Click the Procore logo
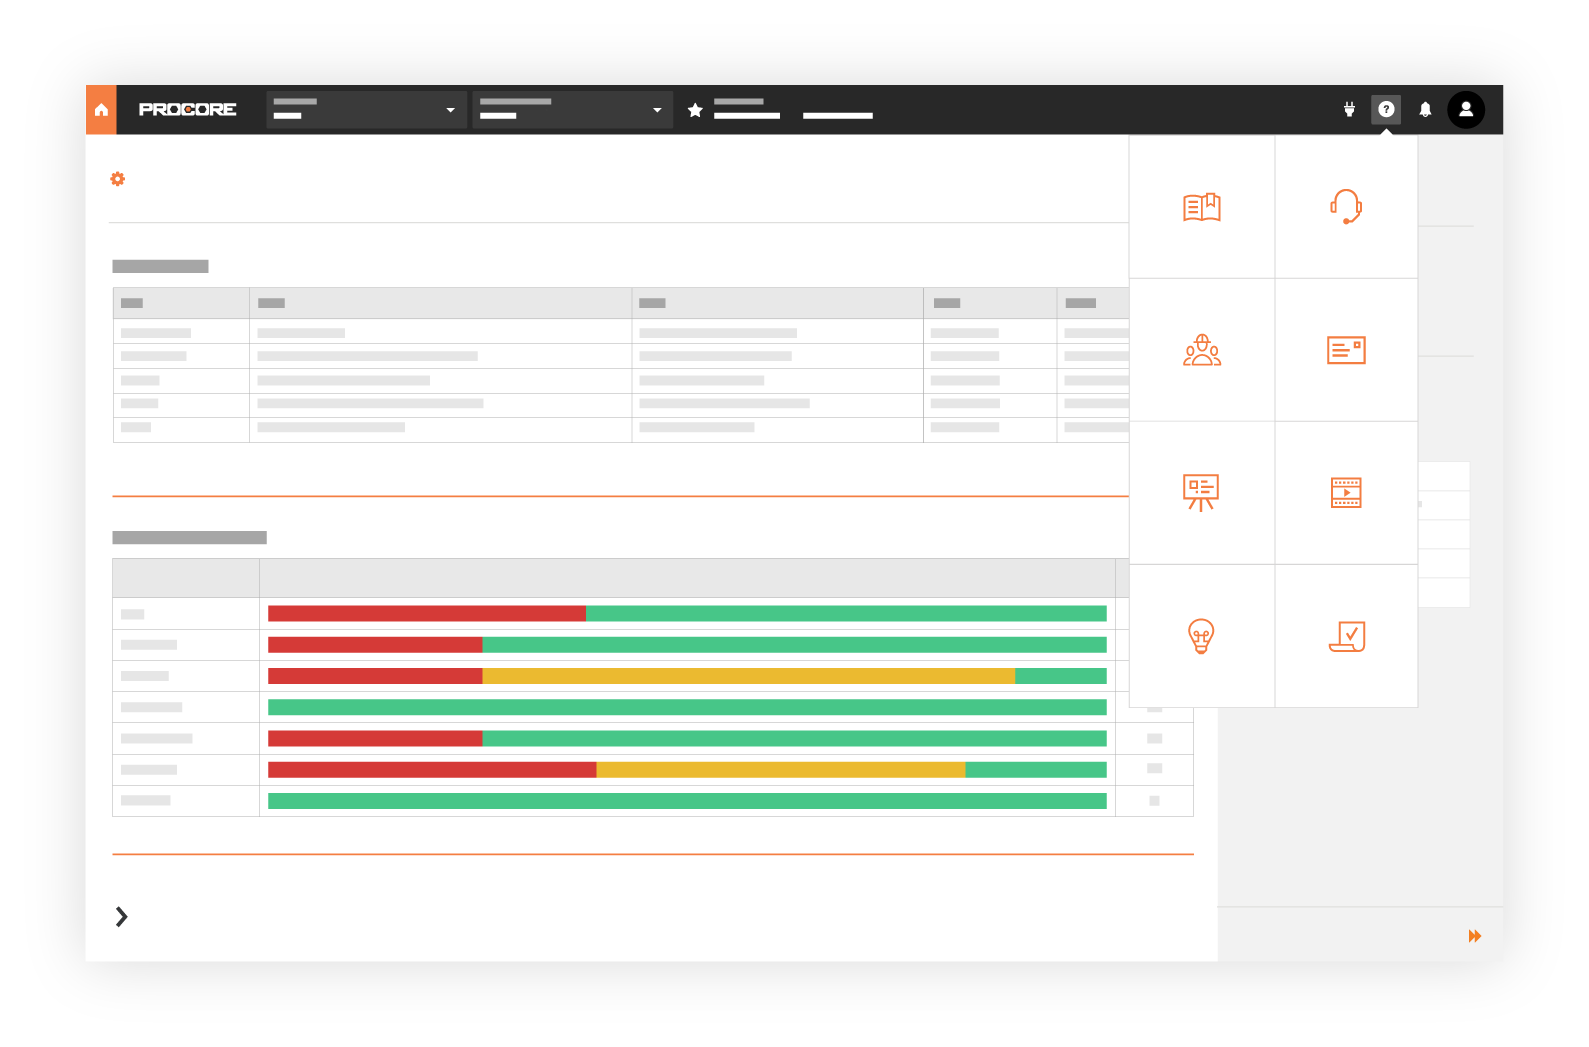The height and width of the screenshot is (1047, 1589). point(187,110)
